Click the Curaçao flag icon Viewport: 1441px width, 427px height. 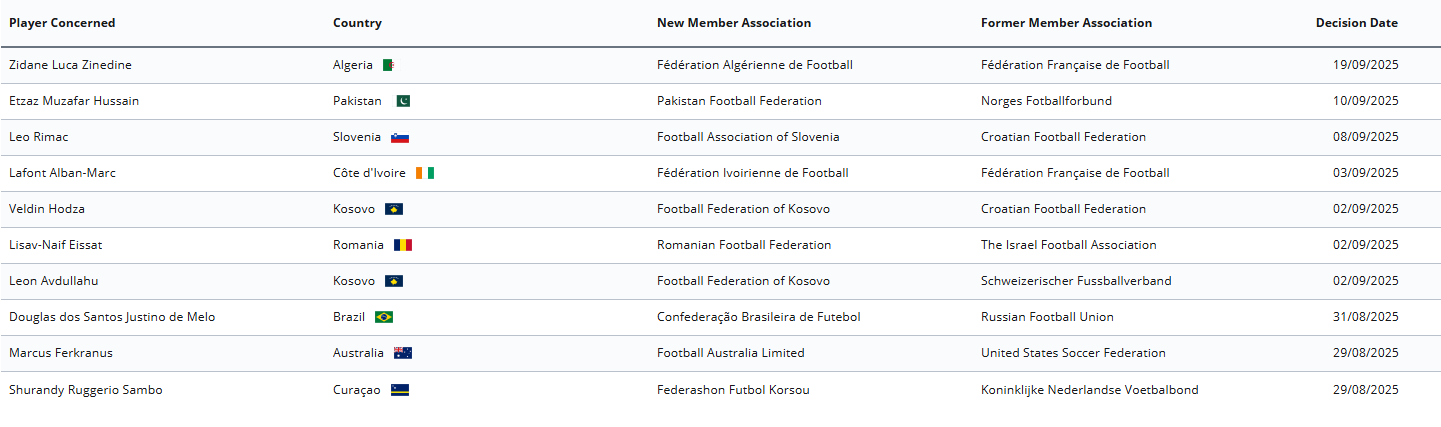400,390
